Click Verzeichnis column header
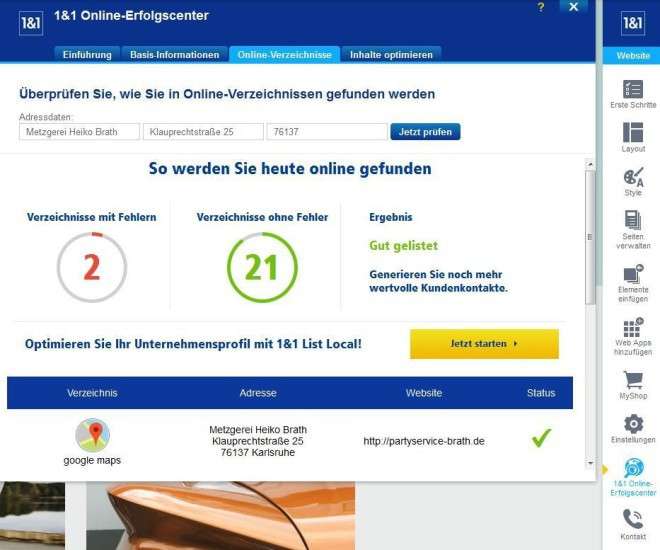The width and height of the screenshot is (660, 550). (92, 393)
